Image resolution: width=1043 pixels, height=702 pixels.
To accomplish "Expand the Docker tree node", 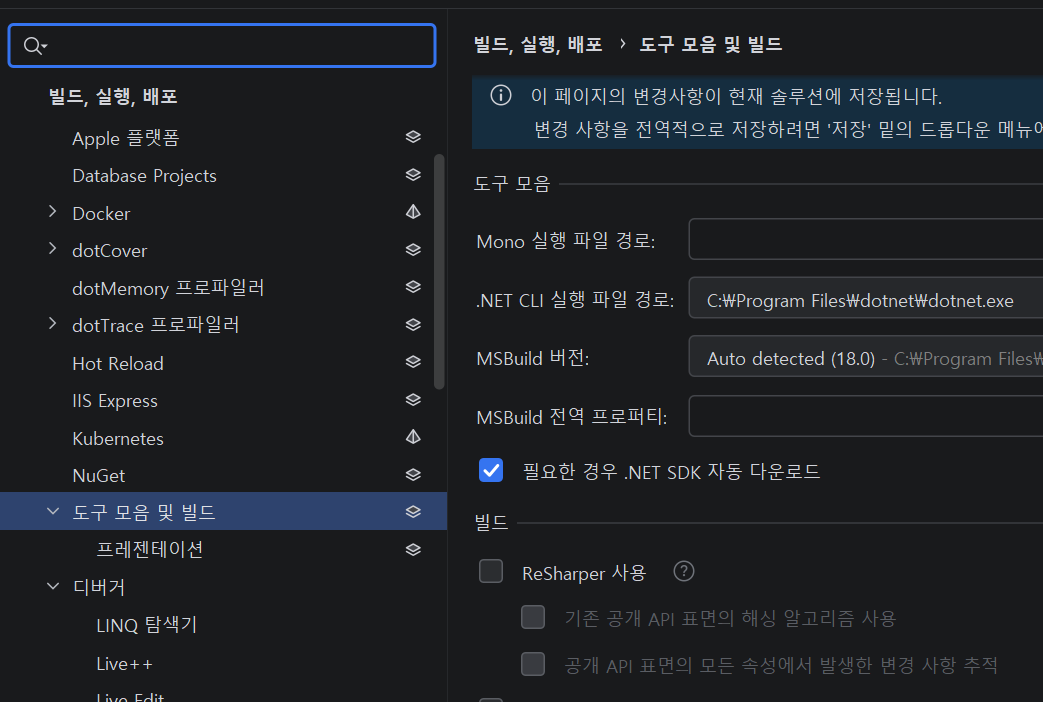I will 52,212.
